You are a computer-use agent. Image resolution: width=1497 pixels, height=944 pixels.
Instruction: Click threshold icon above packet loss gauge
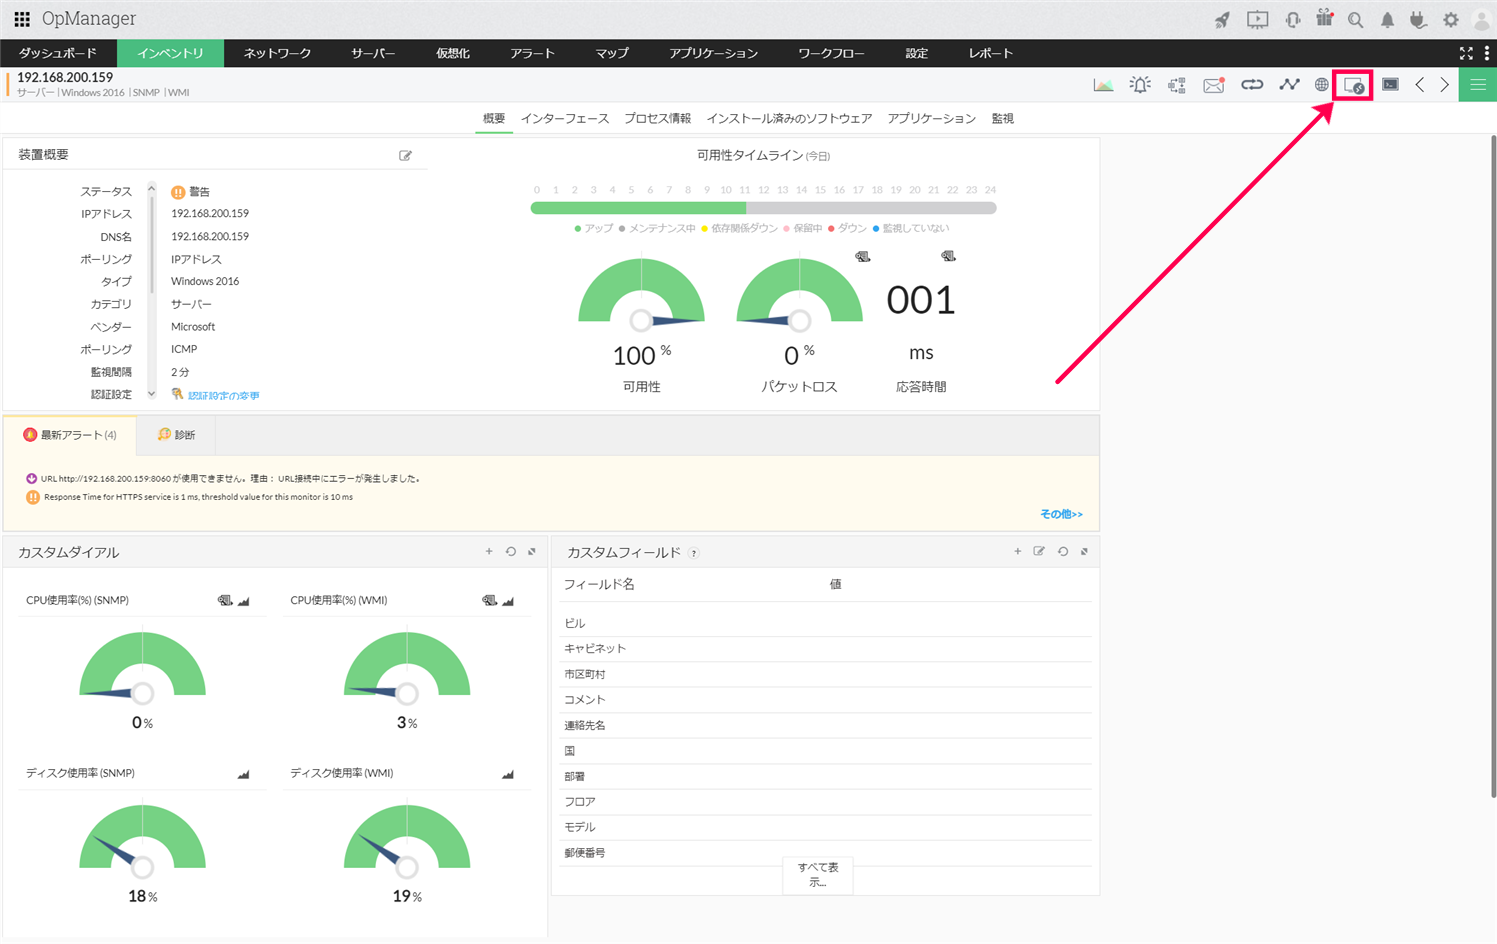point(863,257)
